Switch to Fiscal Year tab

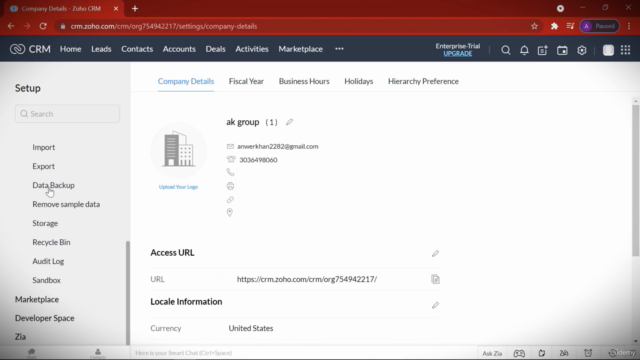[x=246, y=81]
